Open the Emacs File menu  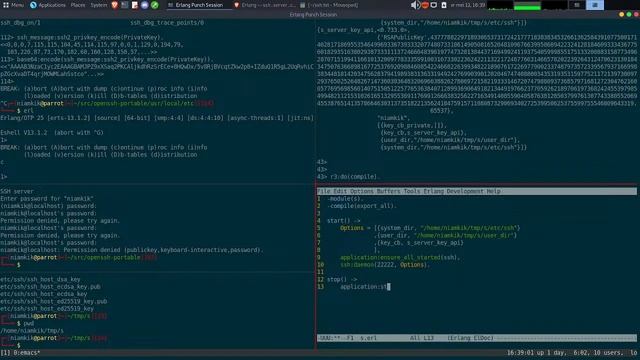pyautogui.click(x=324, y=191)
